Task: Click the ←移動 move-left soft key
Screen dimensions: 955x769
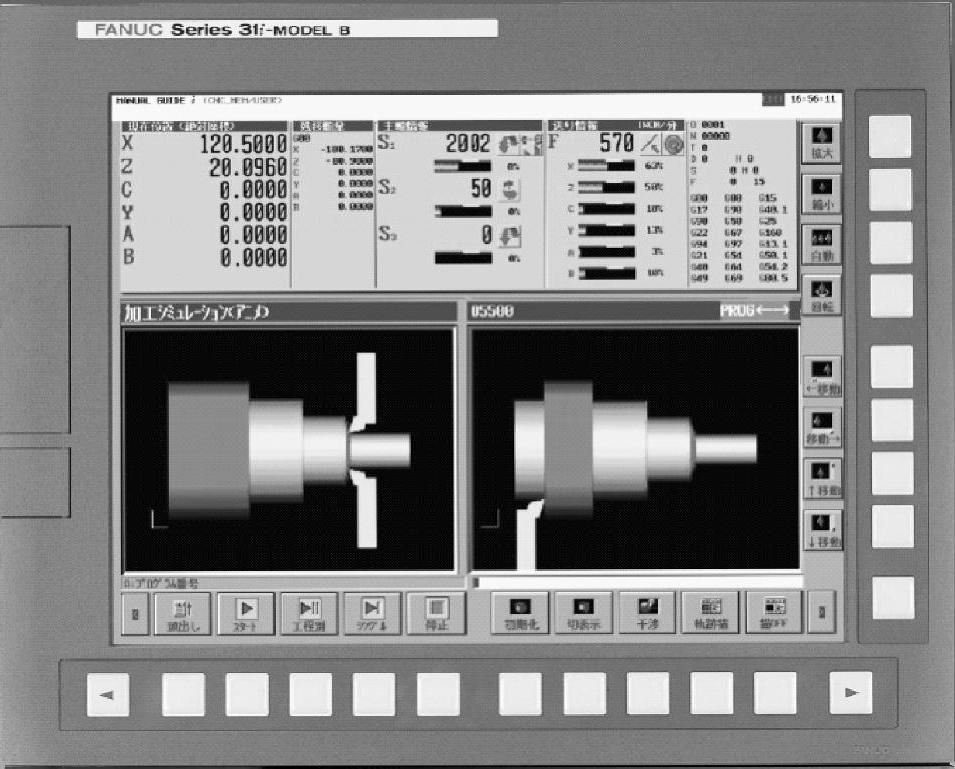Action: tap(823, 377)
